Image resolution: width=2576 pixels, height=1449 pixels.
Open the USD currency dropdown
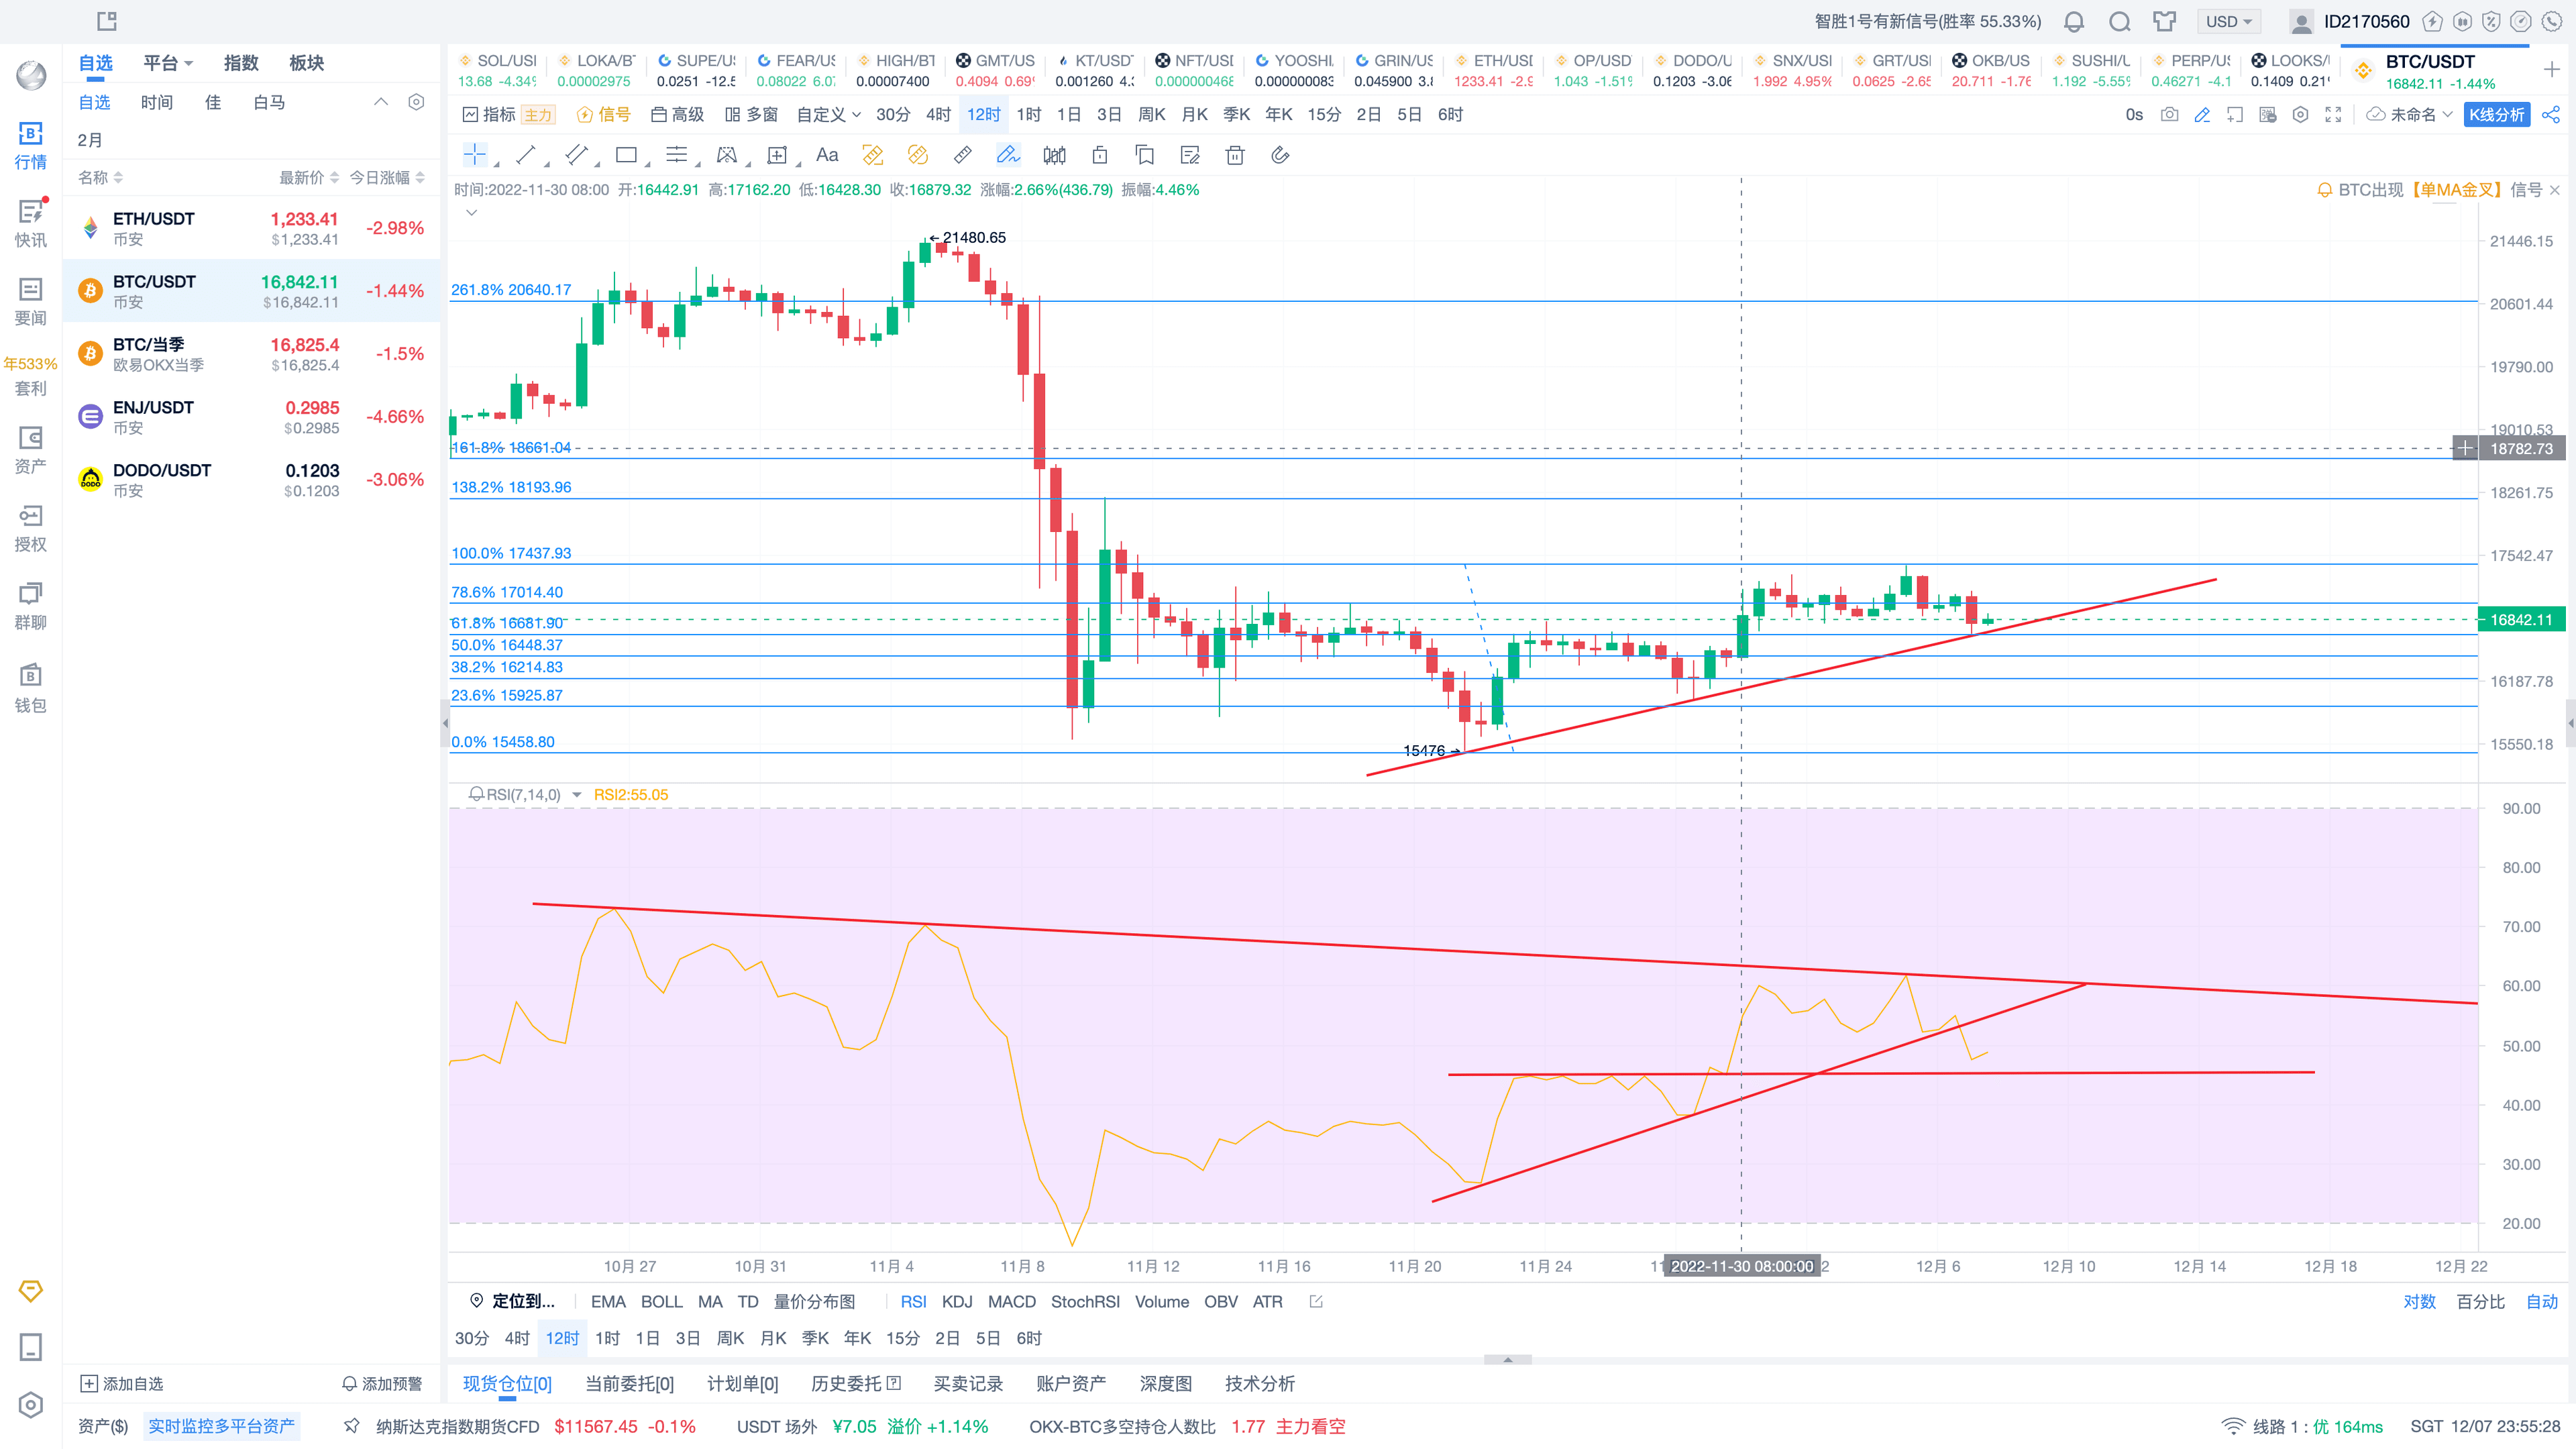[2229, 22]
